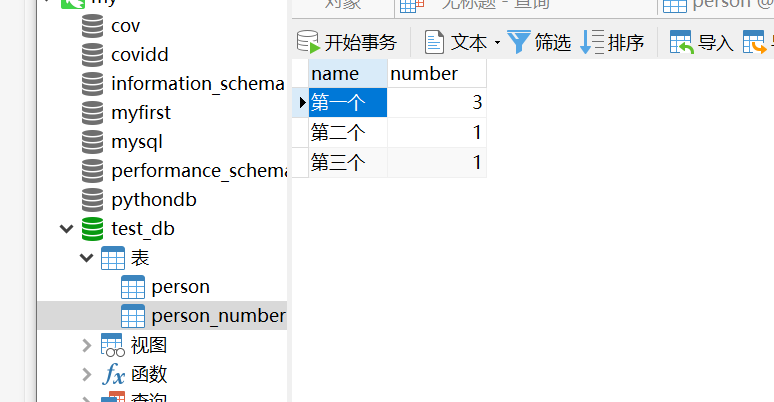The image size is (774, 402).
Task: Click the Begin Transaction (开始事务) icon
Action: (x=308, y=42)
